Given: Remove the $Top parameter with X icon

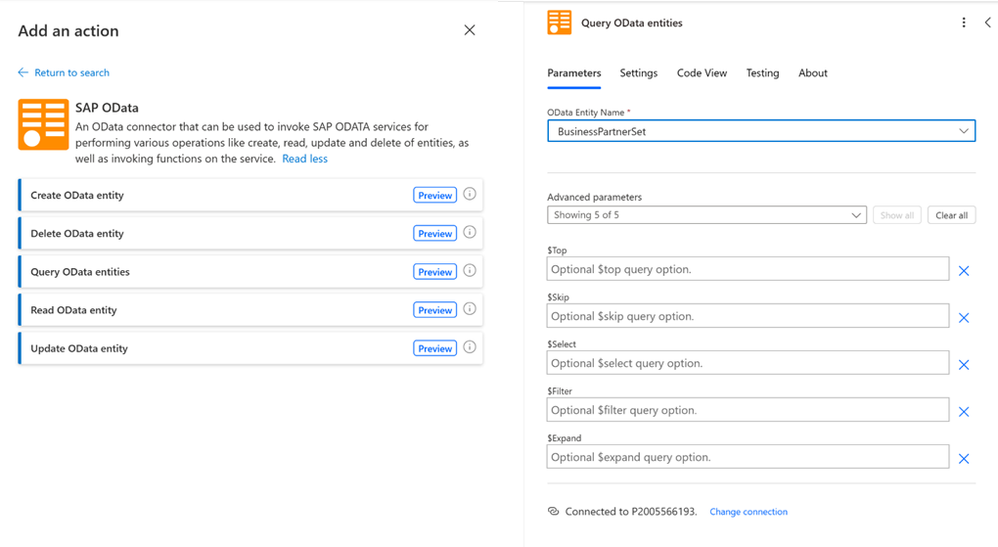Looking at the screenshot, I should (x=964, y=271).
